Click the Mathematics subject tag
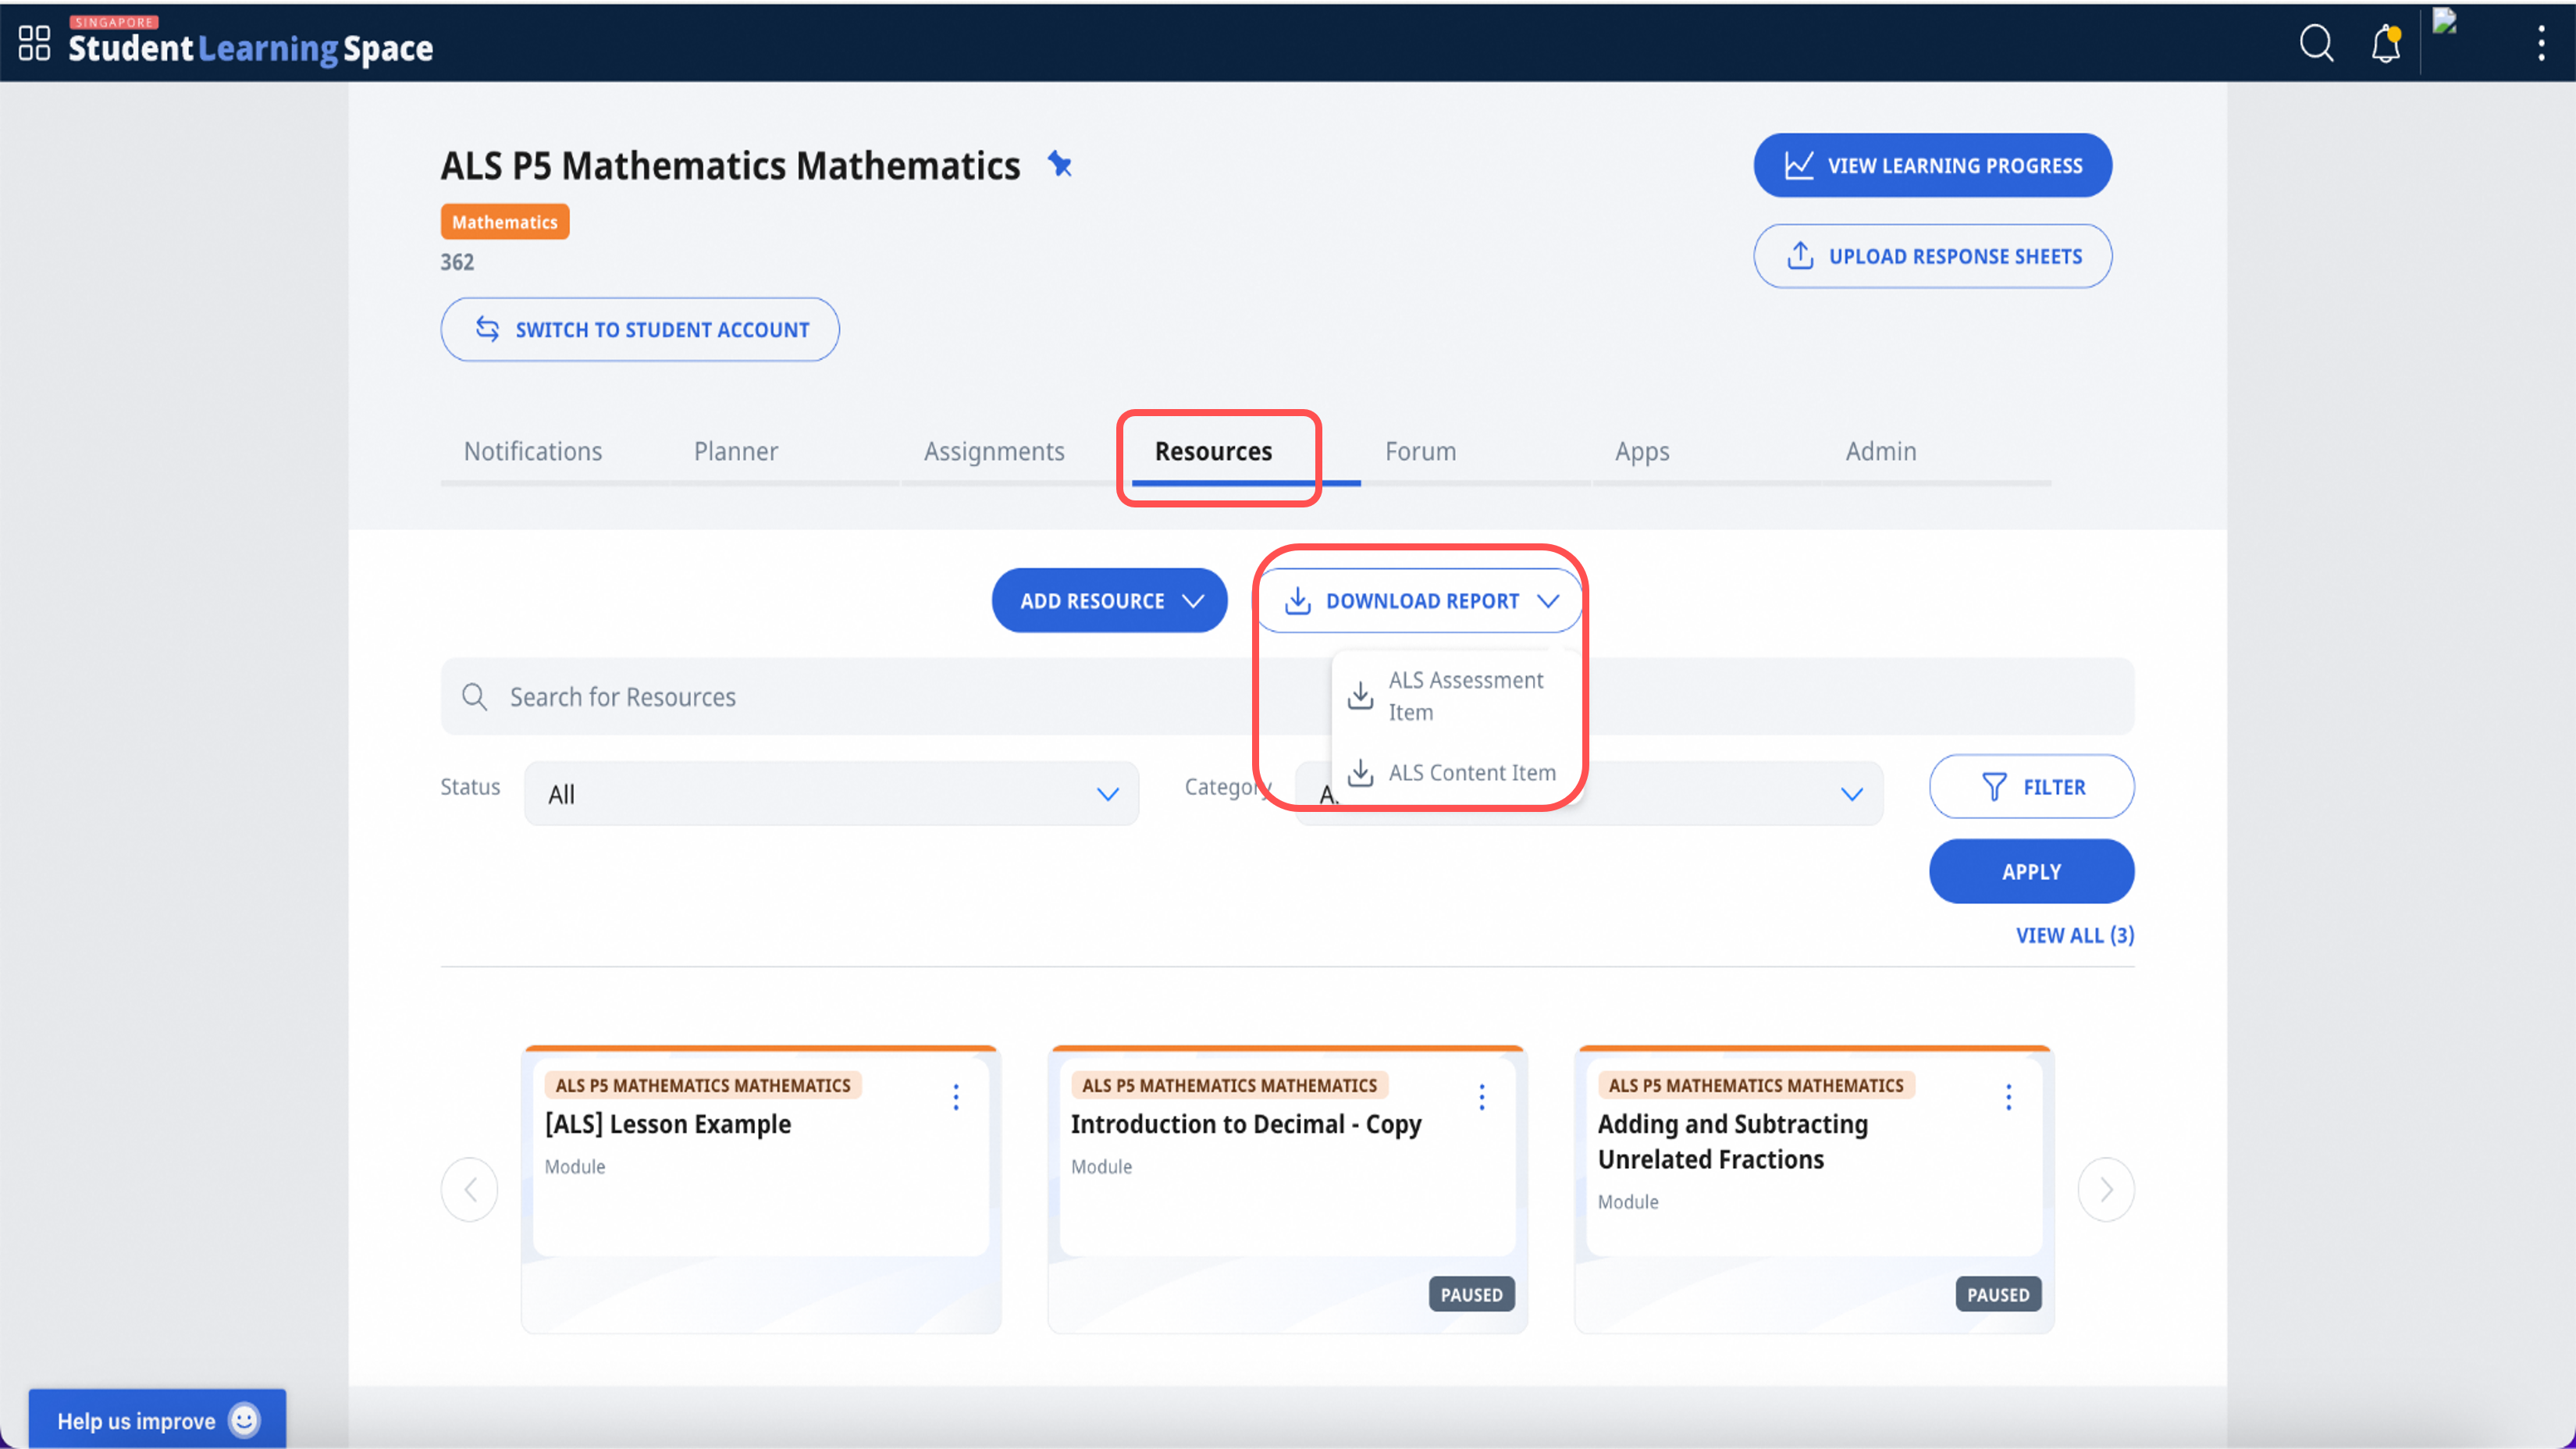The width and height of the screenshot is (2576, 1449). point(505,222)
